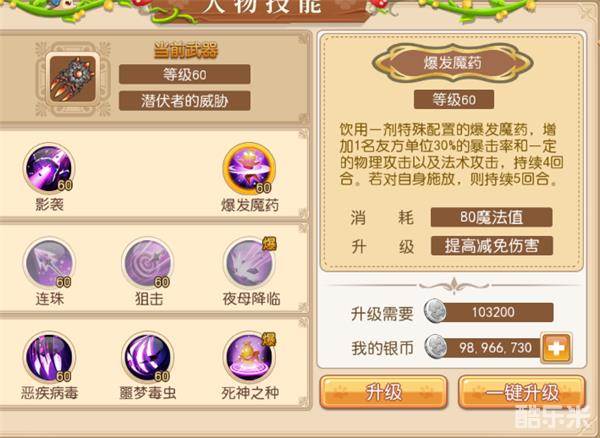Screen dimensions: 600x438
Task: Click the 一键升级 one-click upgrade button
Action: pos(522,392)
